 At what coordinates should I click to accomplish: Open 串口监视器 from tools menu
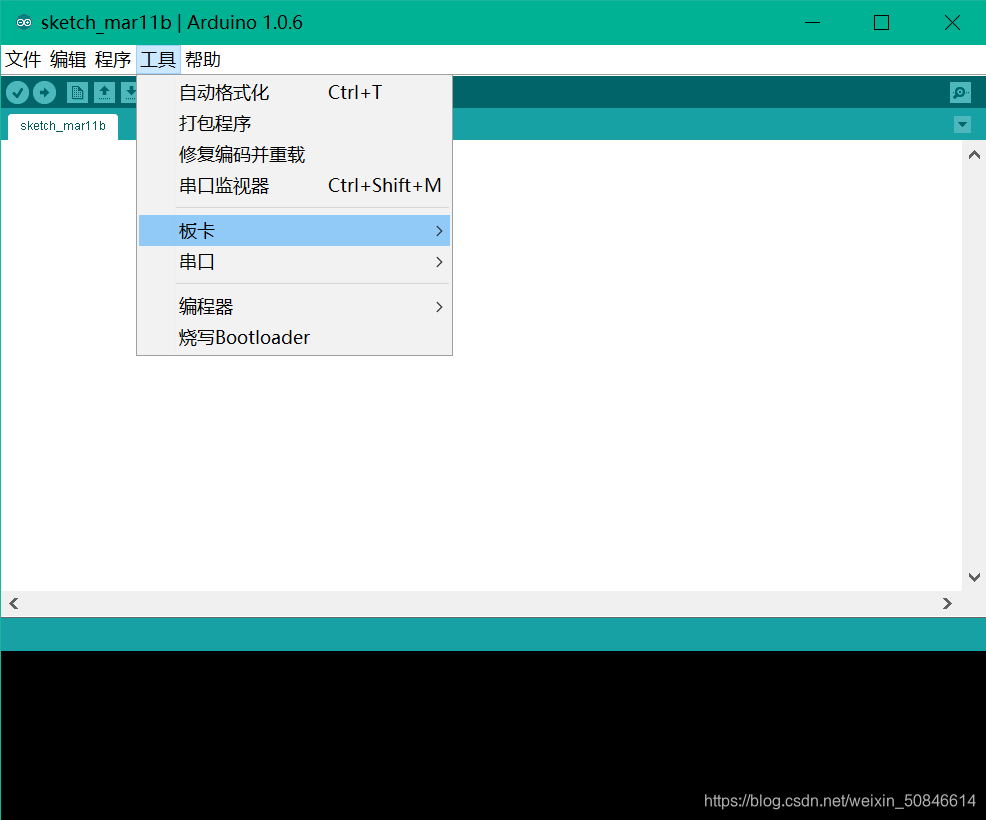coord(294,186)
